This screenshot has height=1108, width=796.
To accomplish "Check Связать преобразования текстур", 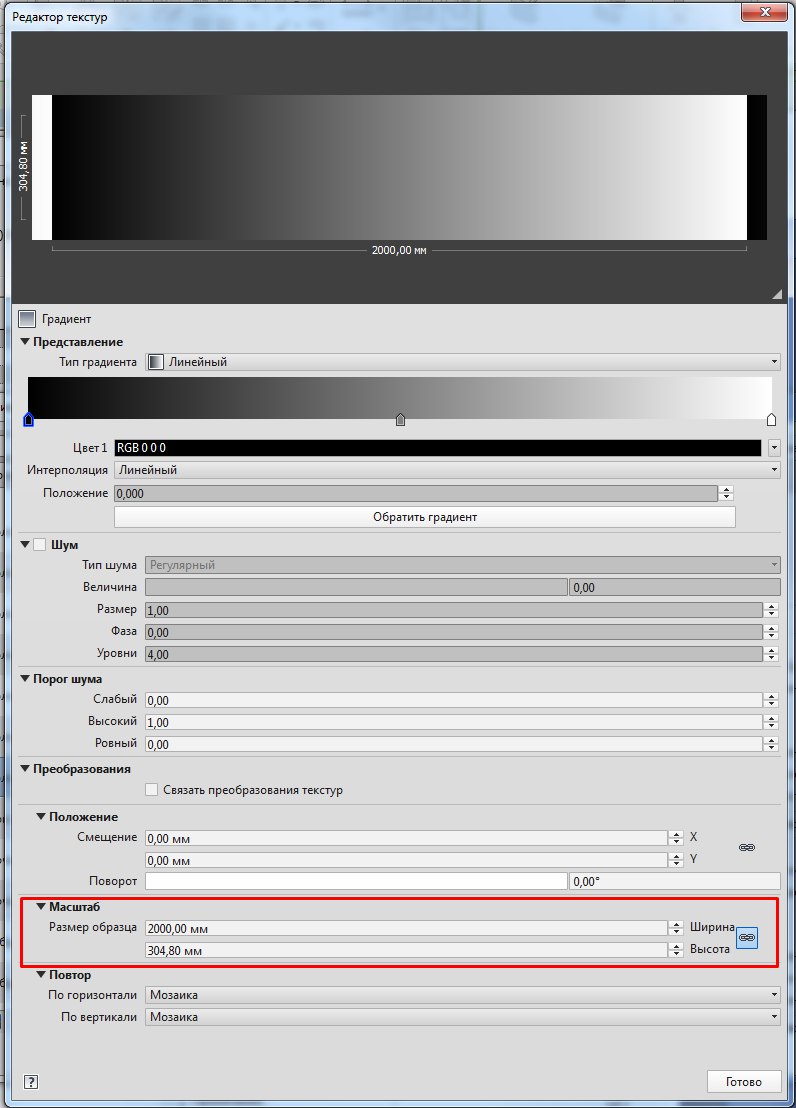I will coord(151,790).
